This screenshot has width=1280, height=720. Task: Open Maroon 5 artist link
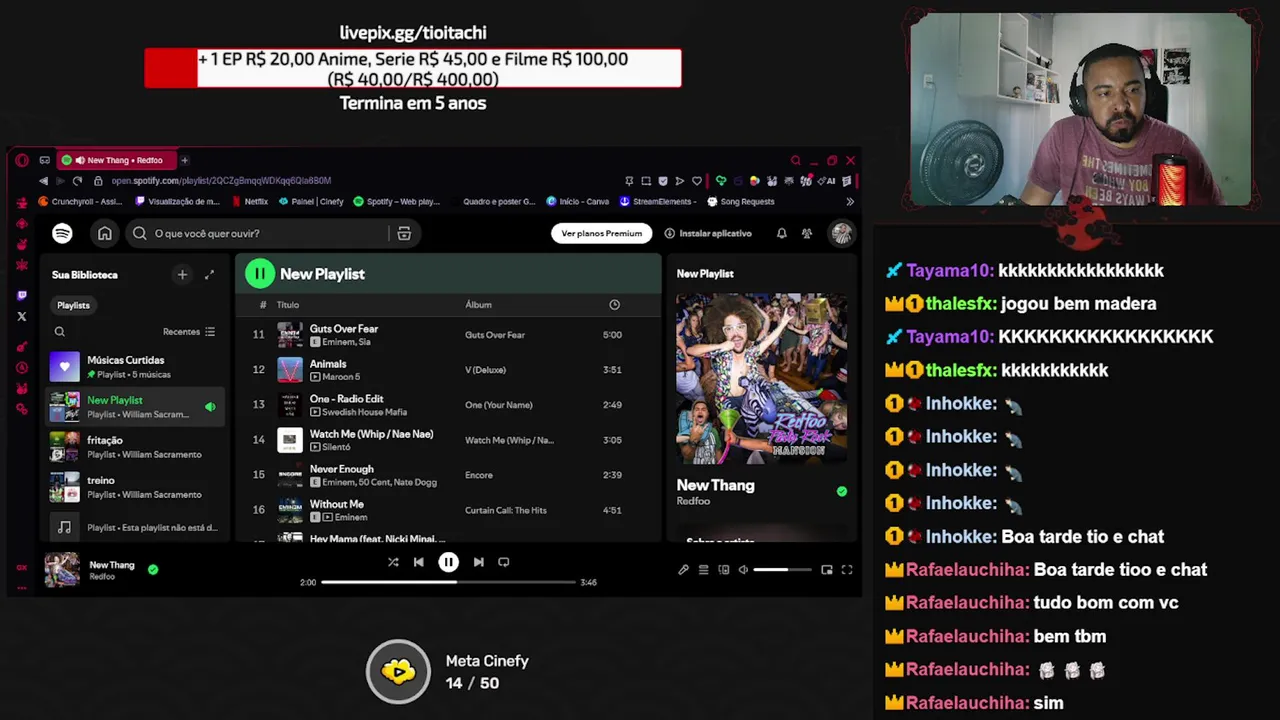(341, 377)
